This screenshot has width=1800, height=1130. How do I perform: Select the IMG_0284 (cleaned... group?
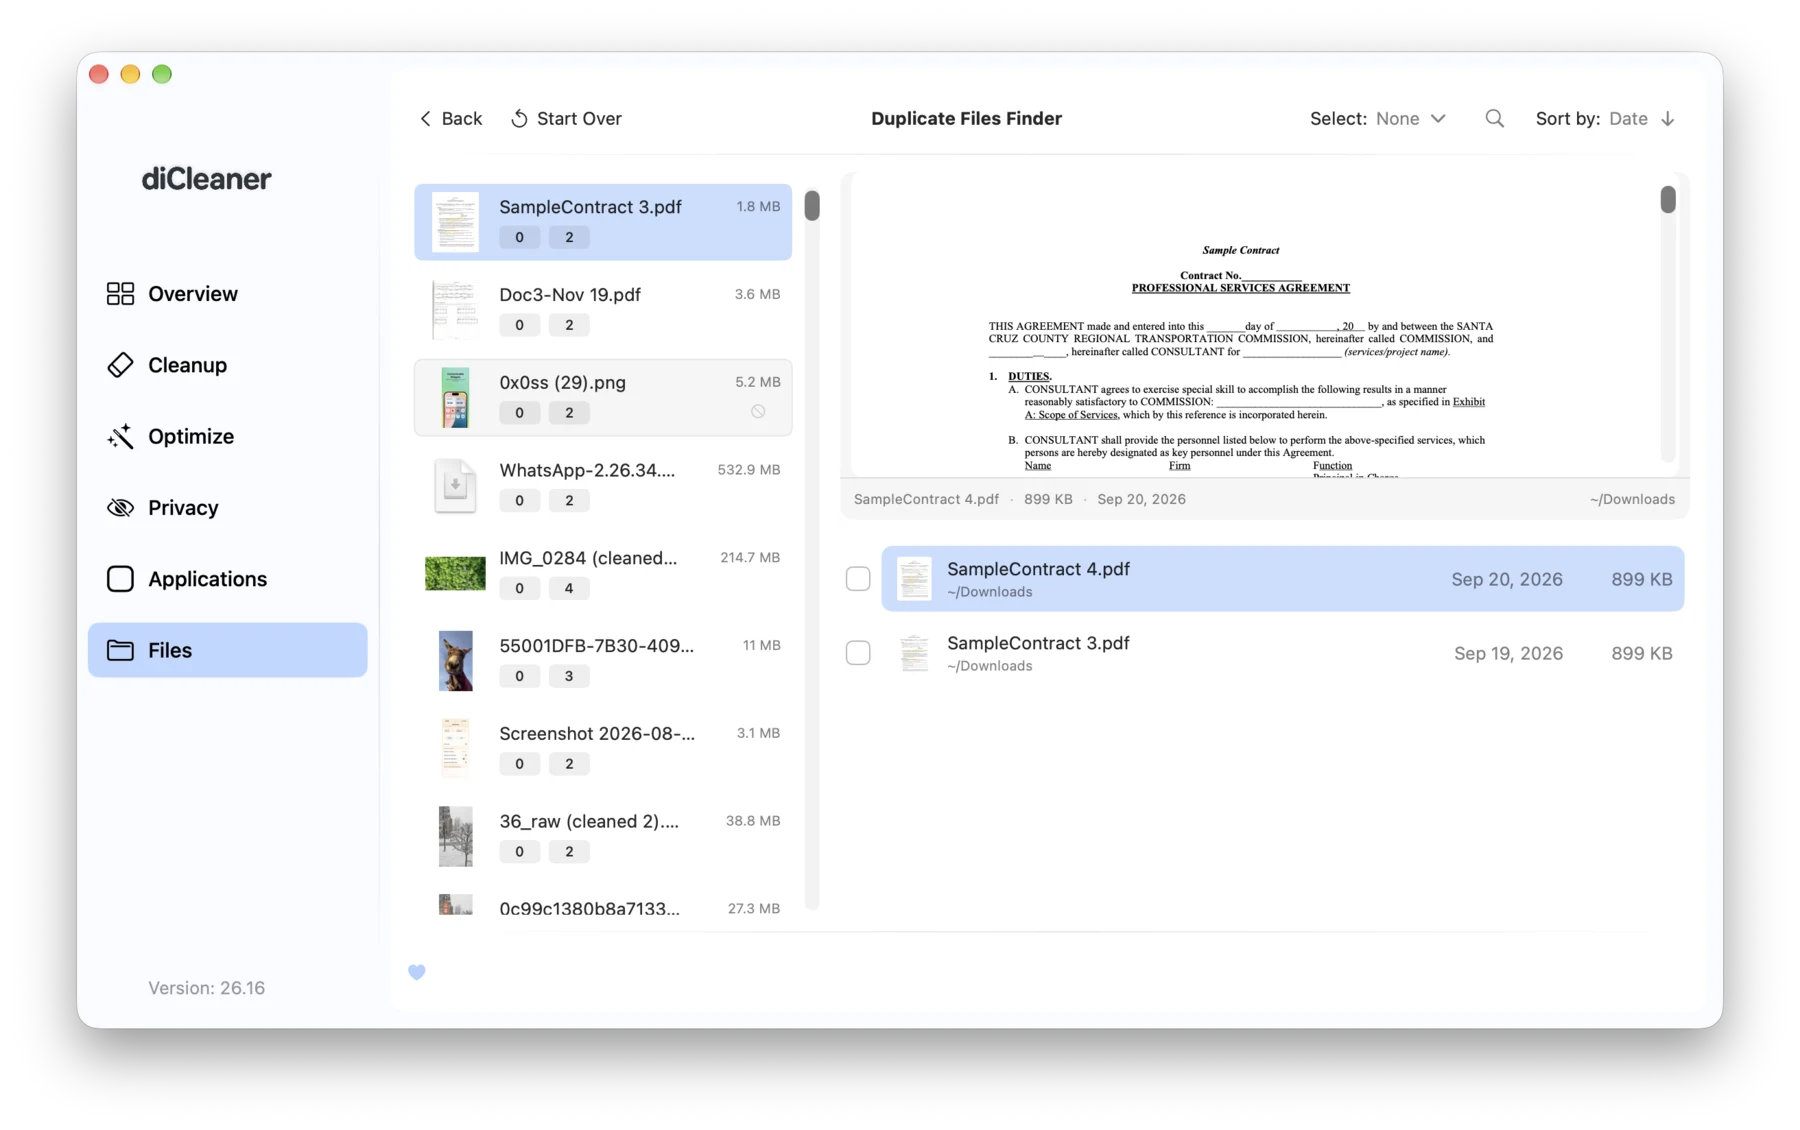(x=603, y=573)
